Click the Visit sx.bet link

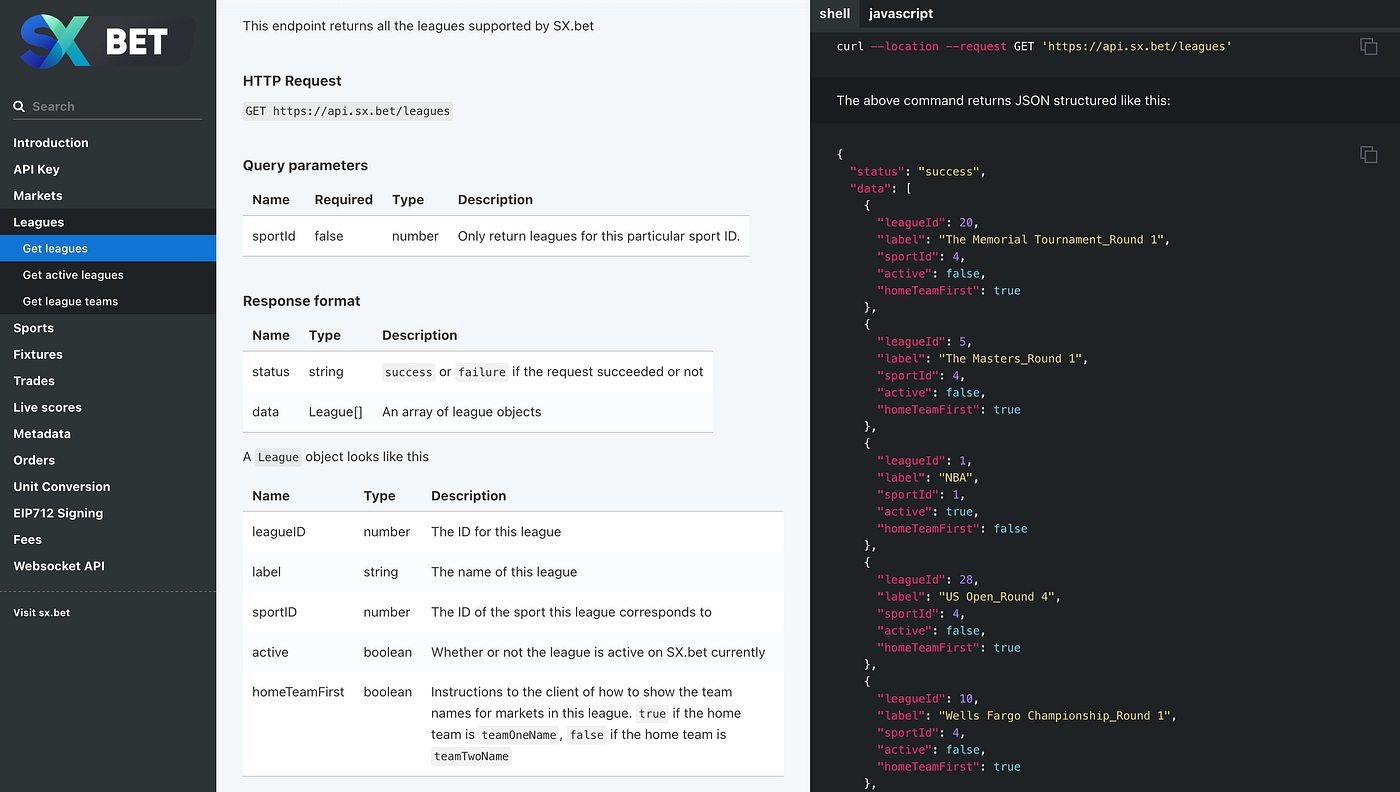pyautogui.click(x=42, y=612)
